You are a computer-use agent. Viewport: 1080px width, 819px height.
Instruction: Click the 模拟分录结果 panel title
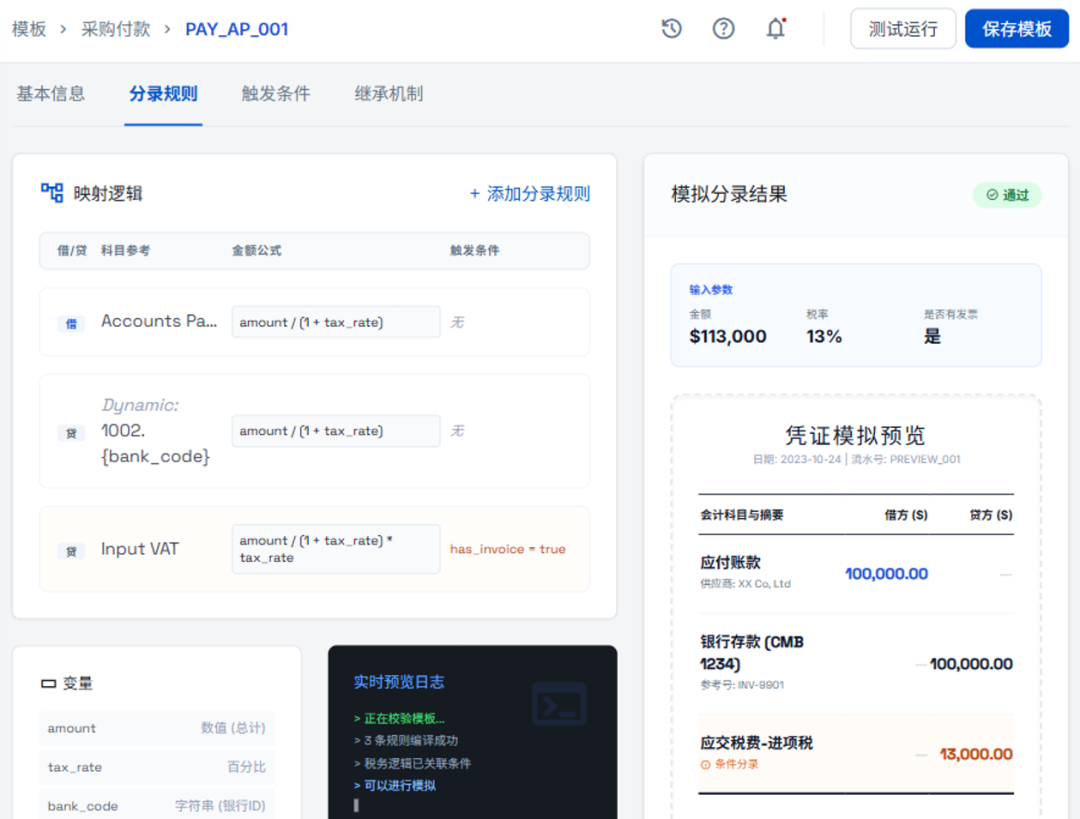point(729,194)
